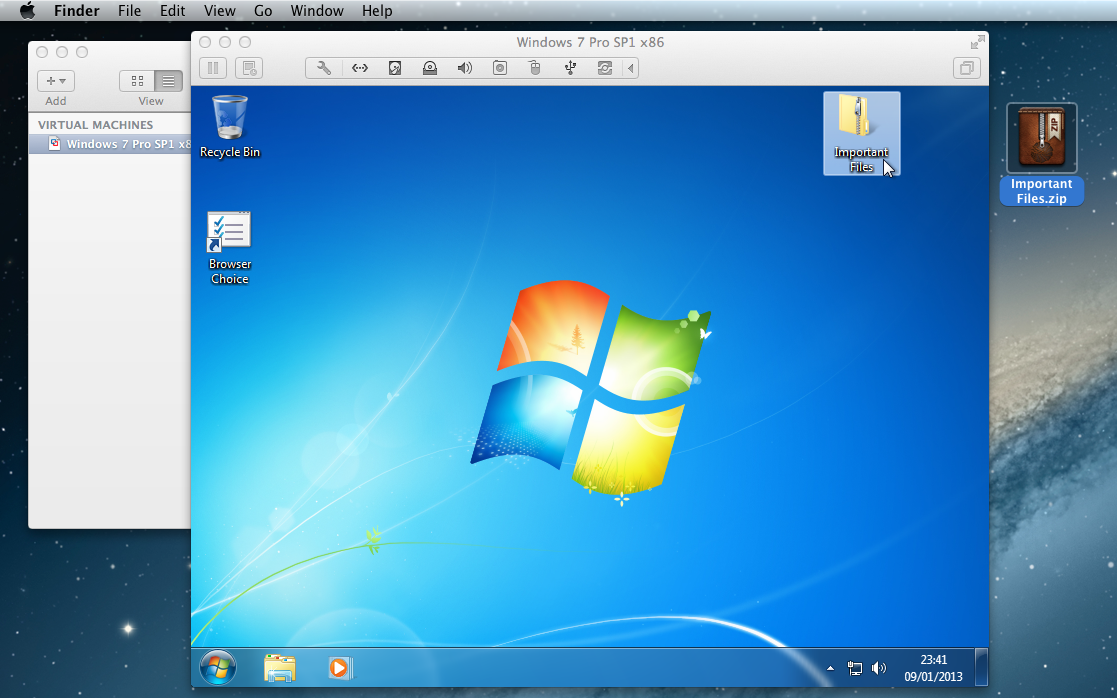Click the sharing sync toolbar icon
Image resolution: width=1117 pixels, height=698 pixels.
point(604,68)
